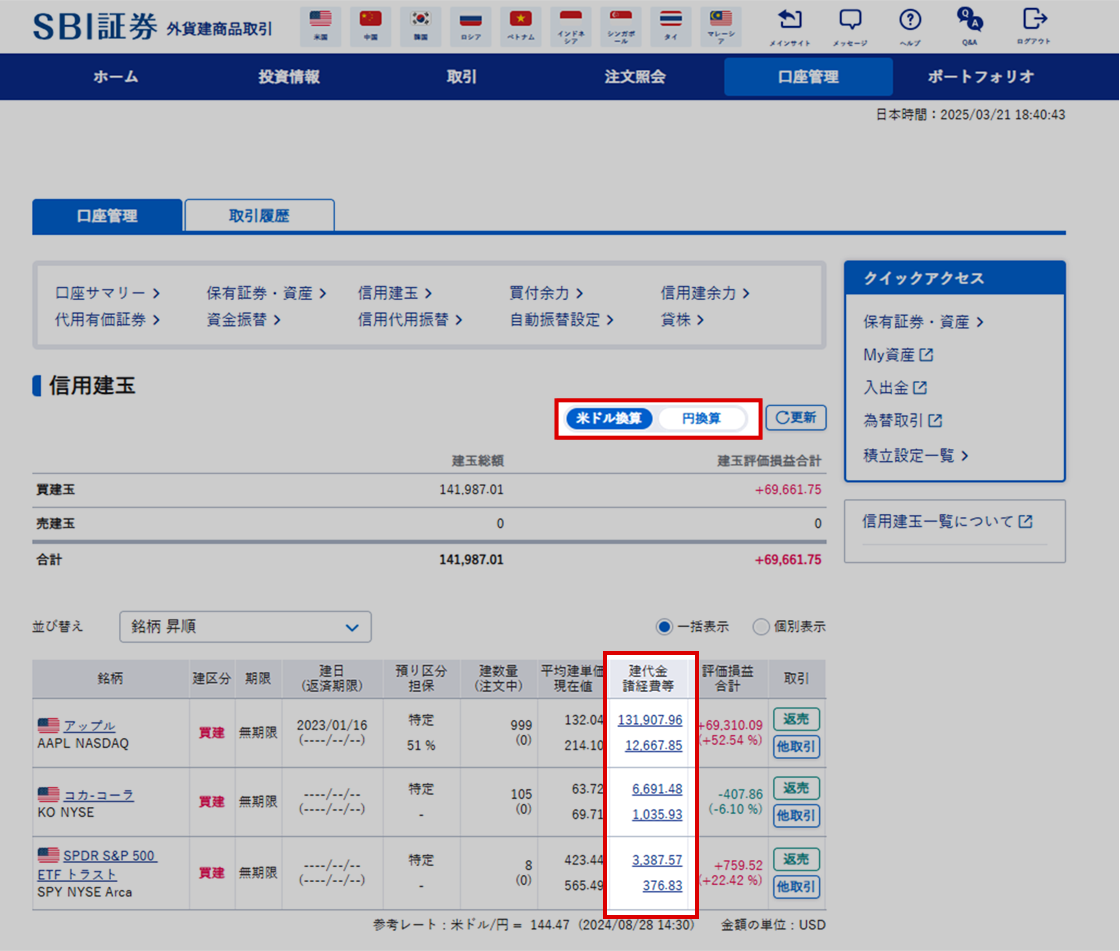Click 返売 for SPDR S&P 500 row
Image resolution: width=1120 pixels, height=951 pixels.
click(796, 859)
